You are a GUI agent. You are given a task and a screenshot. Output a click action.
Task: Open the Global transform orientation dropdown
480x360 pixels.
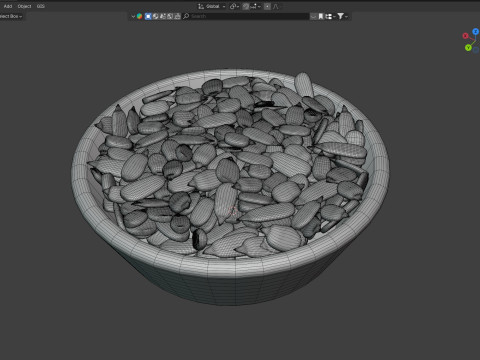212,6
